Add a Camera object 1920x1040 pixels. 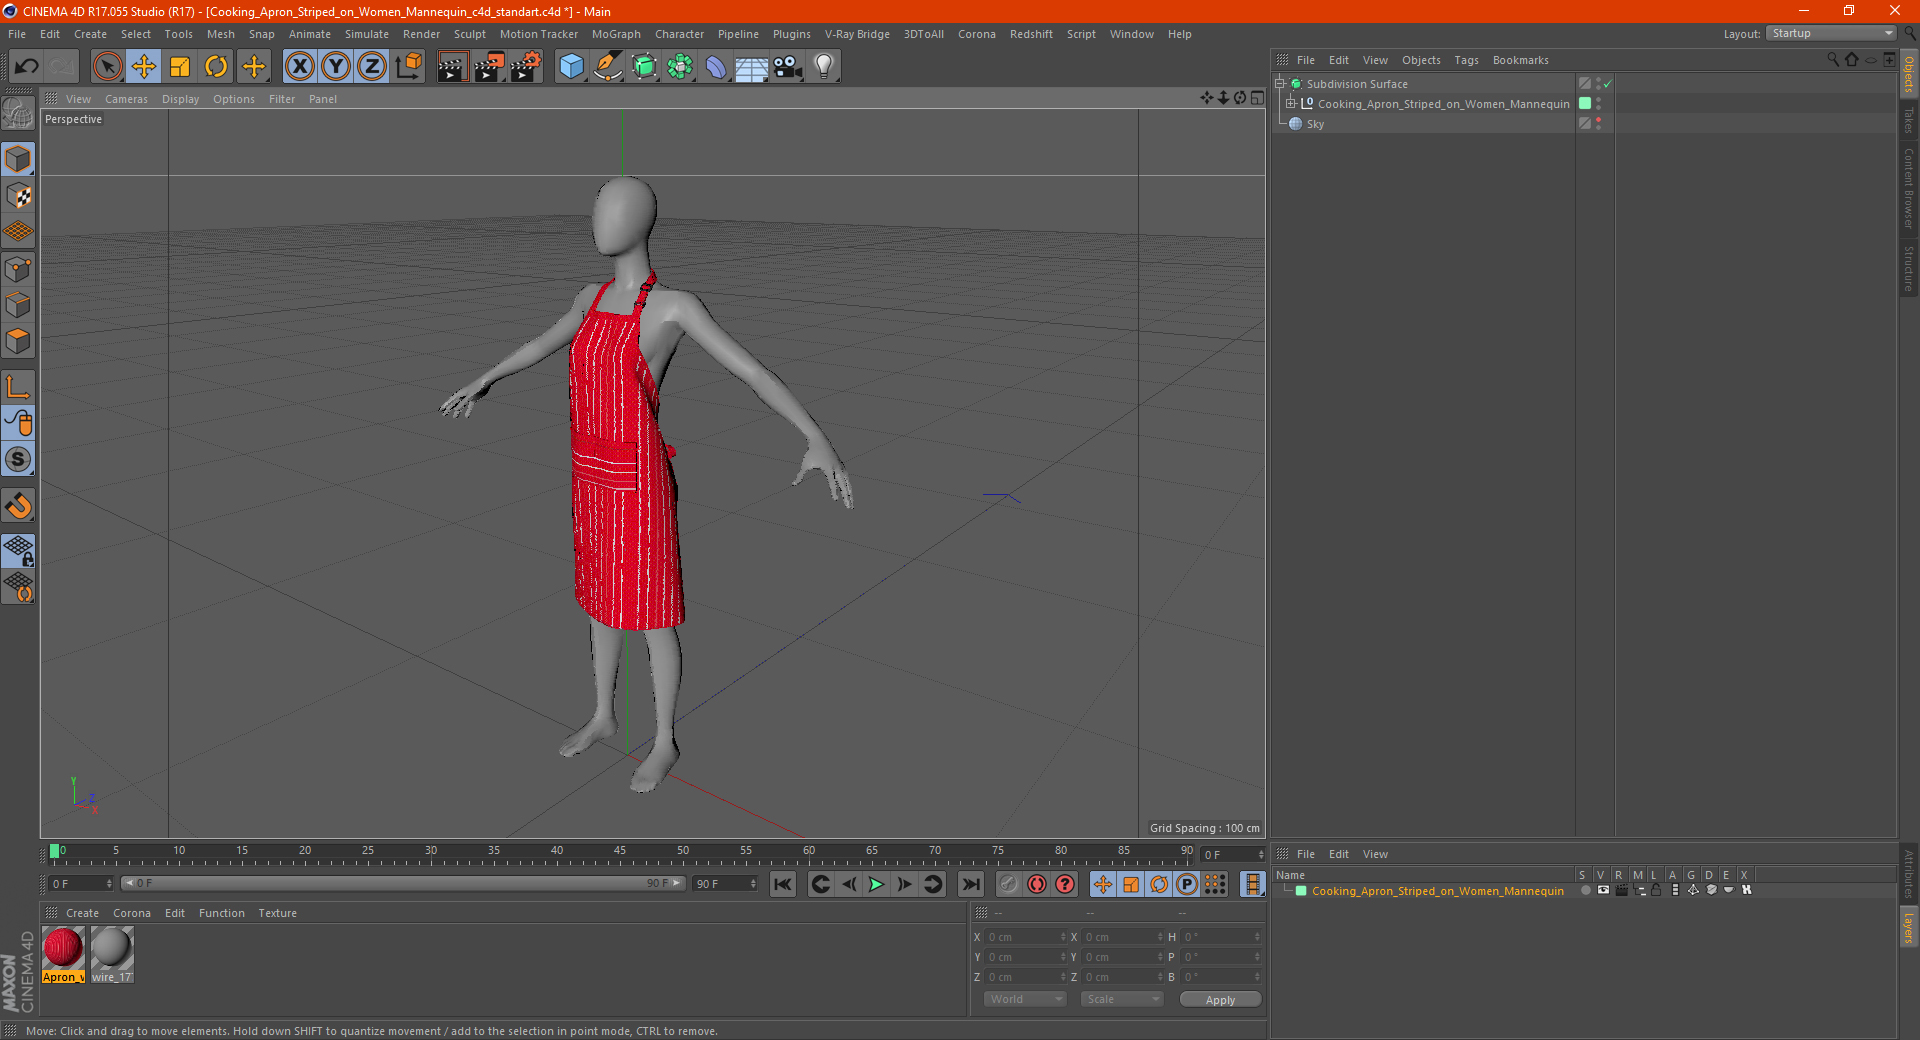coord(788,67)
